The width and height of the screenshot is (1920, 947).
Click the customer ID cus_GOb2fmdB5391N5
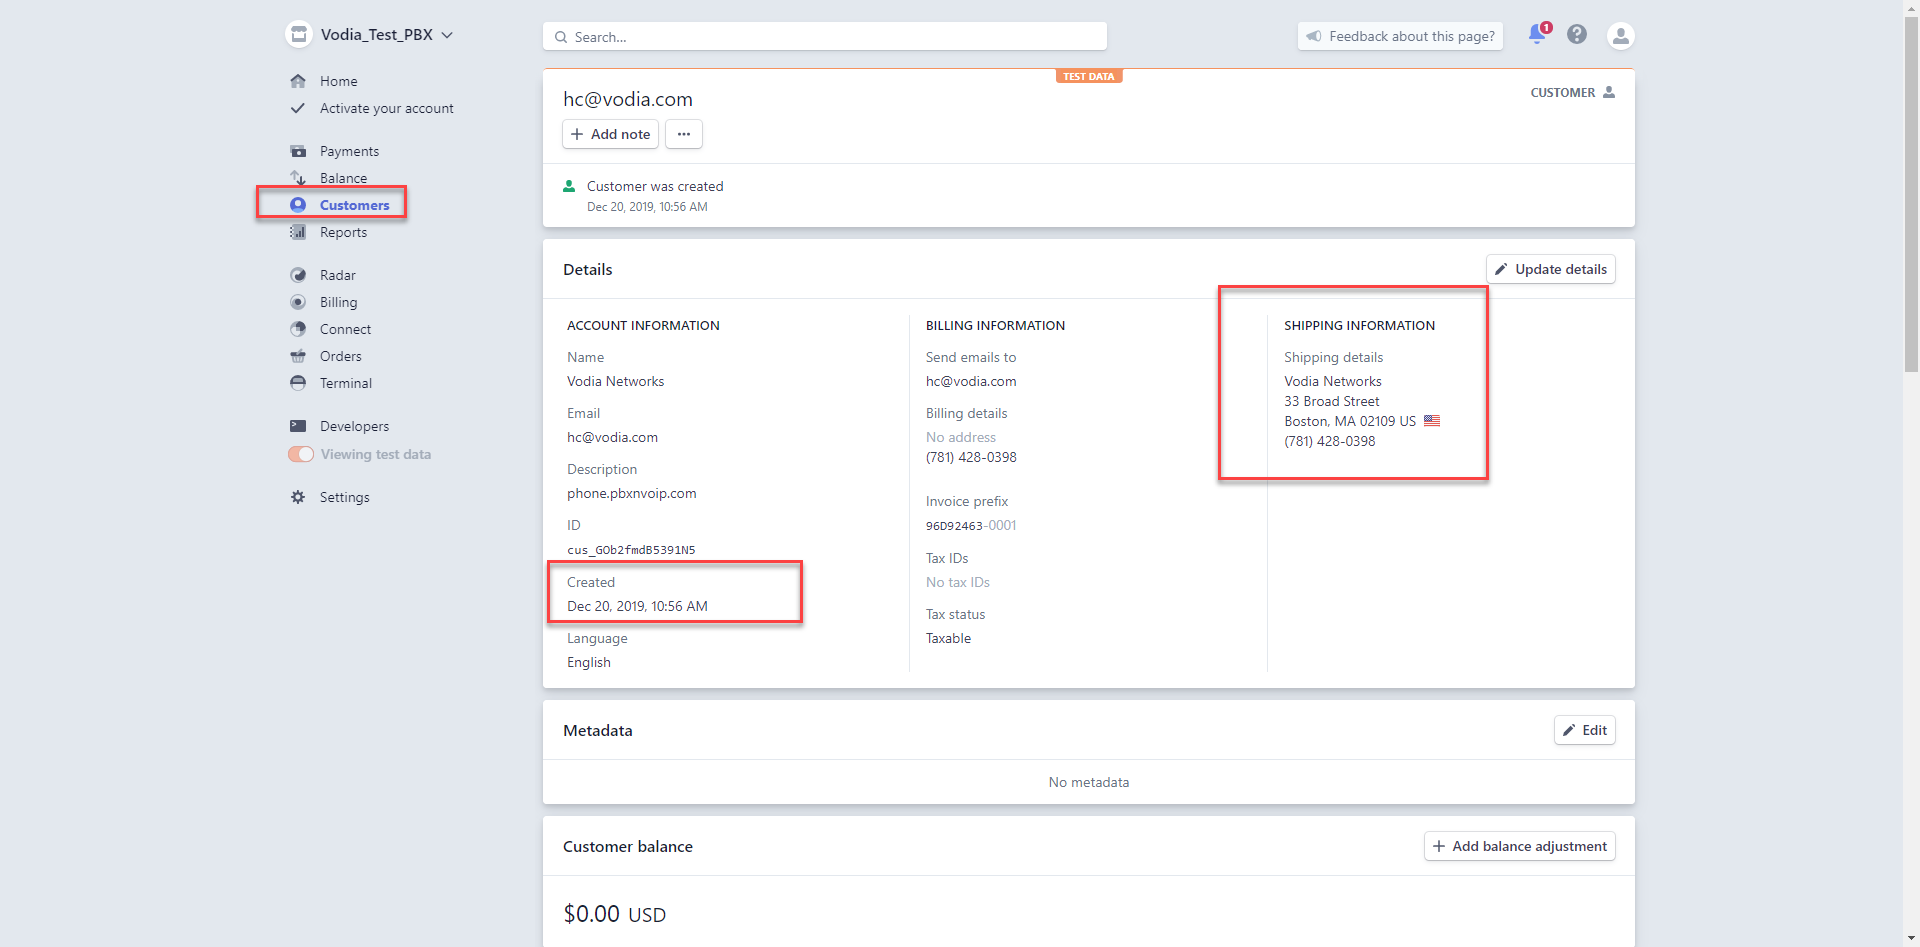(x=631, y=550)
